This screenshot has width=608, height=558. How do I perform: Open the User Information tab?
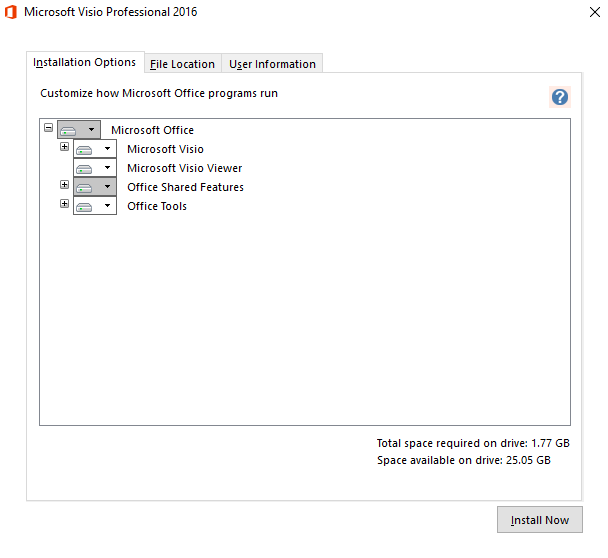[x=272, y=64]
